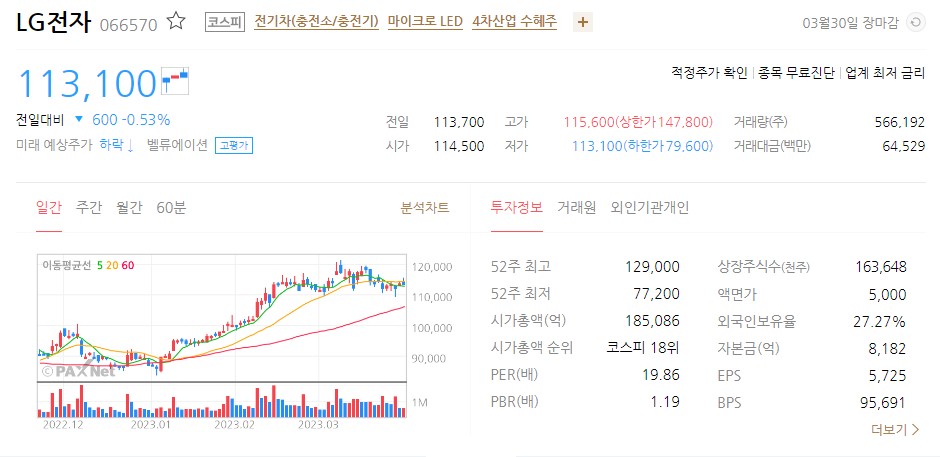Click 종목 무료진단 link
940x457 pixels.
pos(796,73)
